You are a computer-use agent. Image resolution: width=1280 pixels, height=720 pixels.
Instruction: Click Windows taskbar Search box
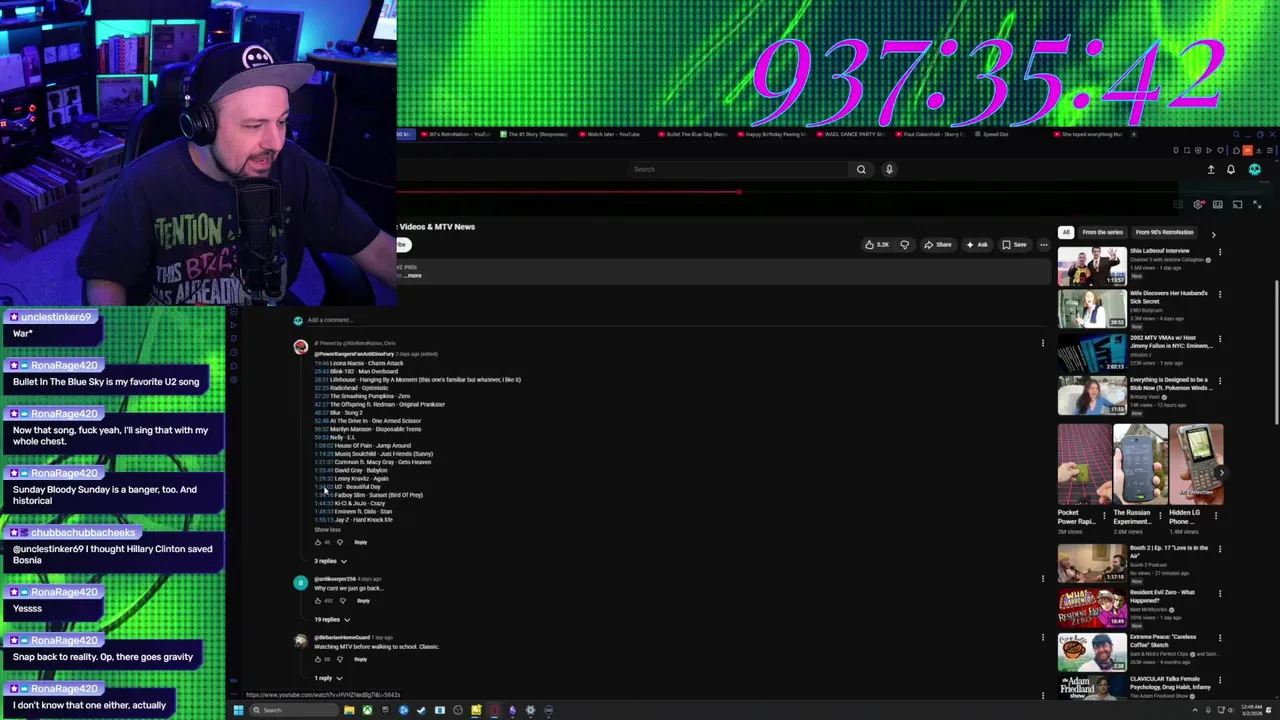click(x=294, y=710)
